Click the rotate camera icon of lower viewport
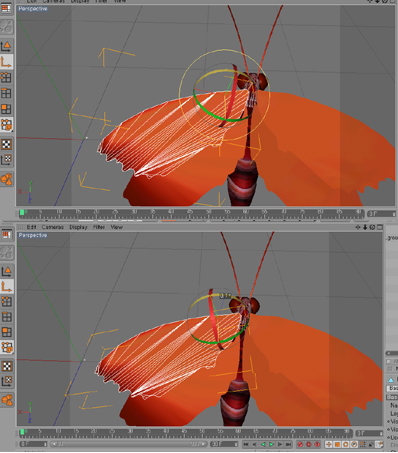398x453 pixels. (372, 227)
